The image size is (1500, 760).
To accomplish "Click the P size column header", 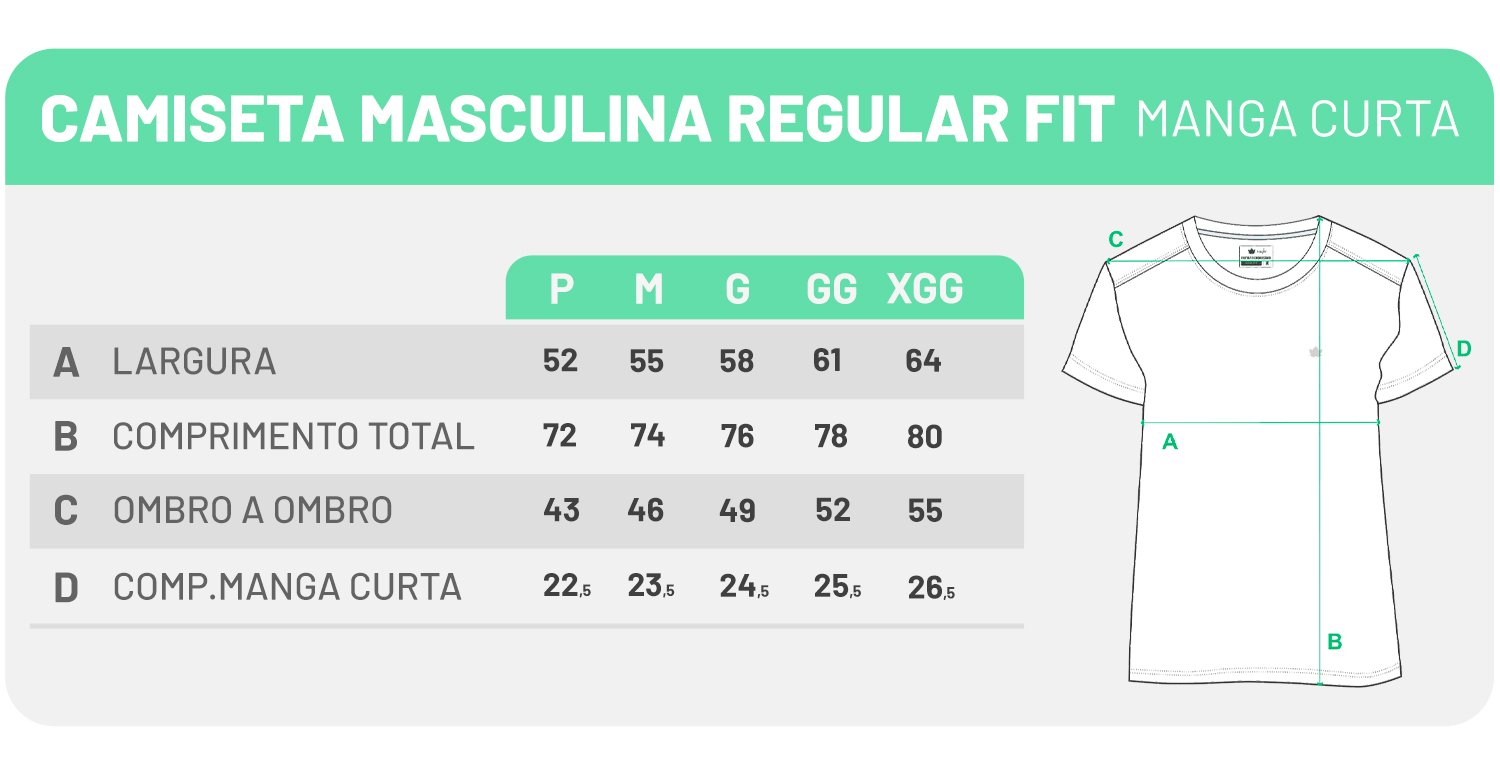I will [561, 290].
